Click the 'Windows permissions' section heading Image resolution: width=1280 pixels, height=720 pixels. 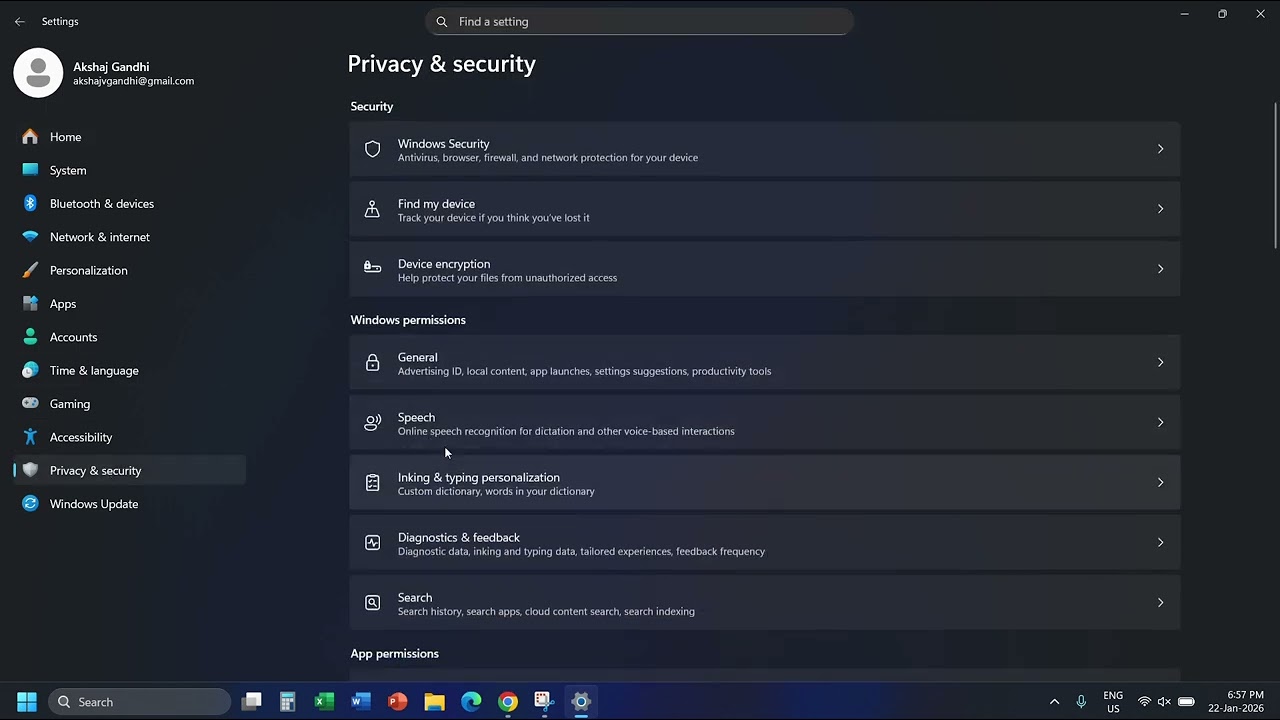(x=408, y=320)
